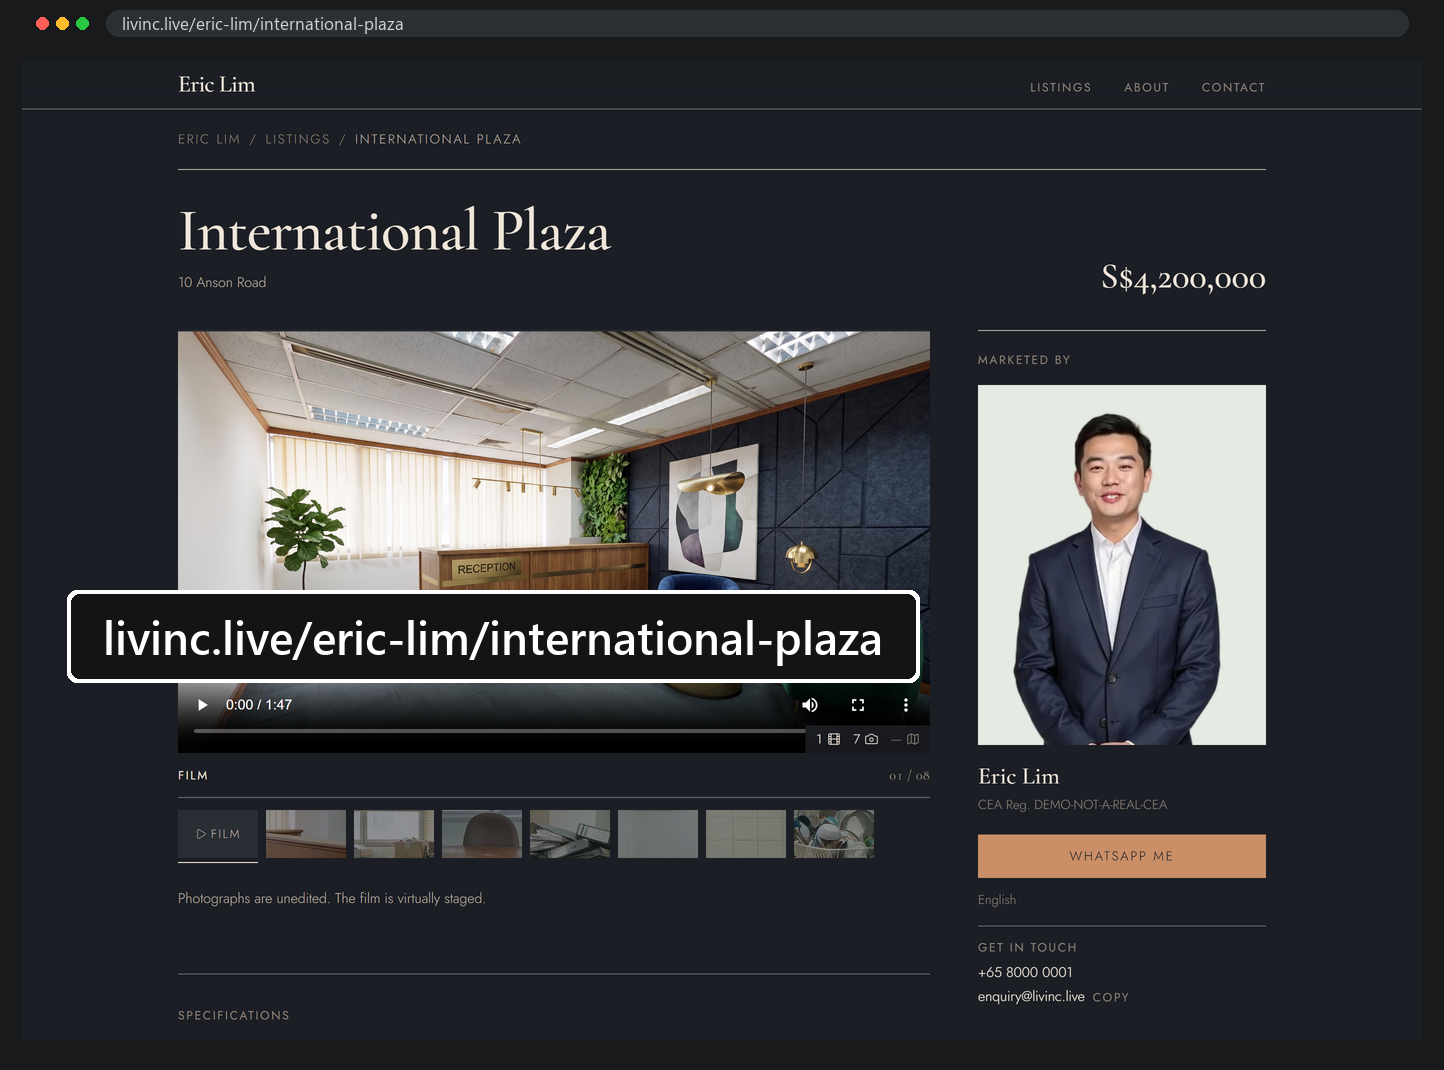Viewport: 1444px width, 1070px height.
Task: Click the Eric Lim agent name
Action: [1019, 777]
